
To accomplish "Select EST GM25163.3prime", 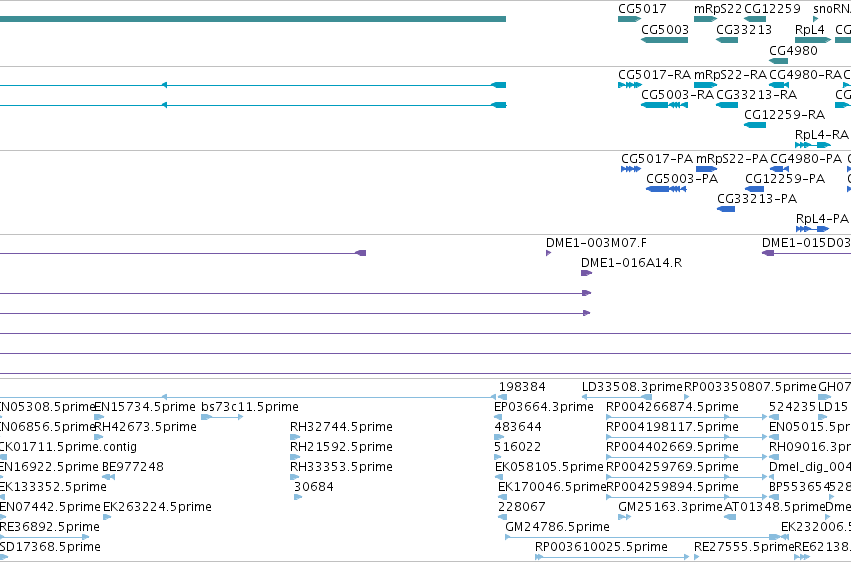I will 670,507.
